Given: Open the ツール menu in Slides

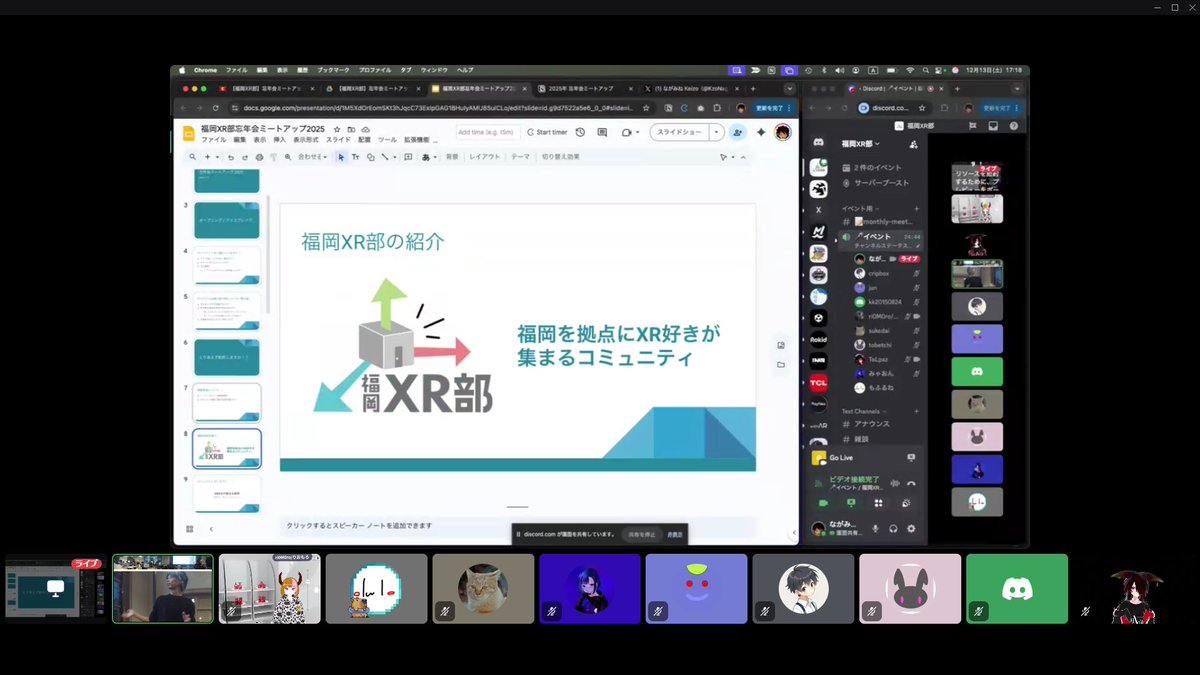Looking at the screenshot, I should coord(387,140).
